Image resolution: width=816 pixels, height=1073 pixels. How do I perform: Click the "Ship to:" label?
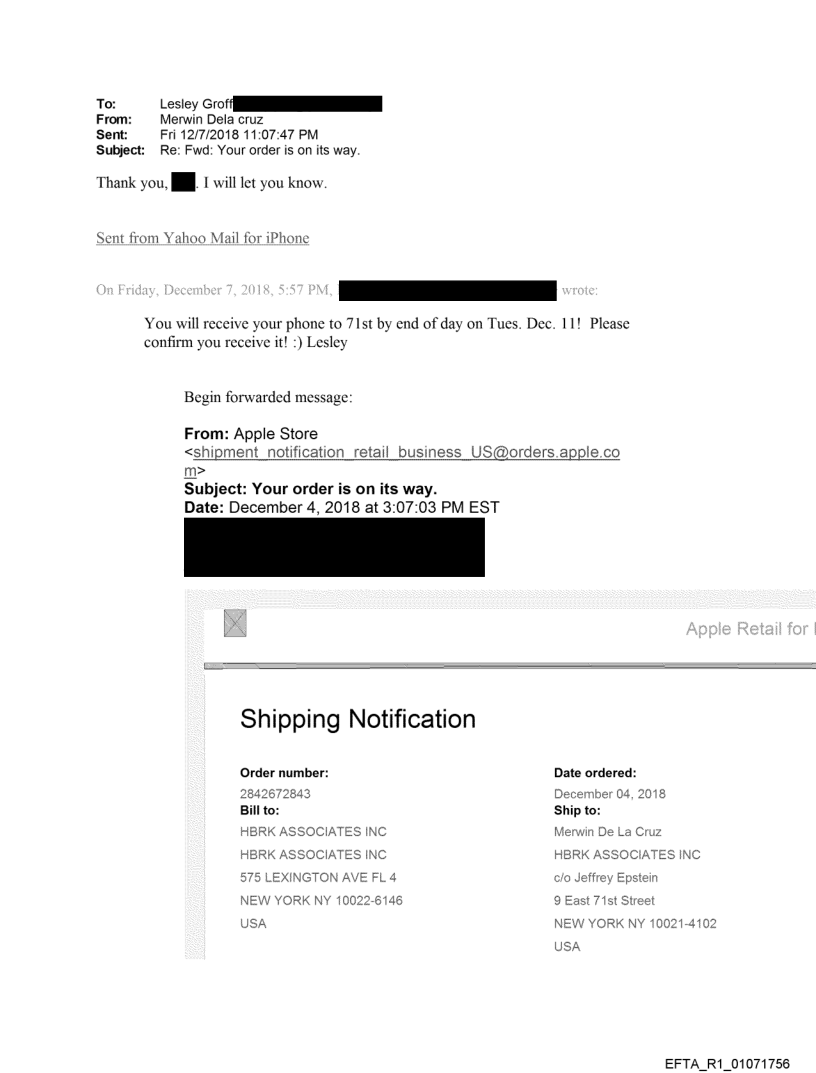tap(577, 811)
